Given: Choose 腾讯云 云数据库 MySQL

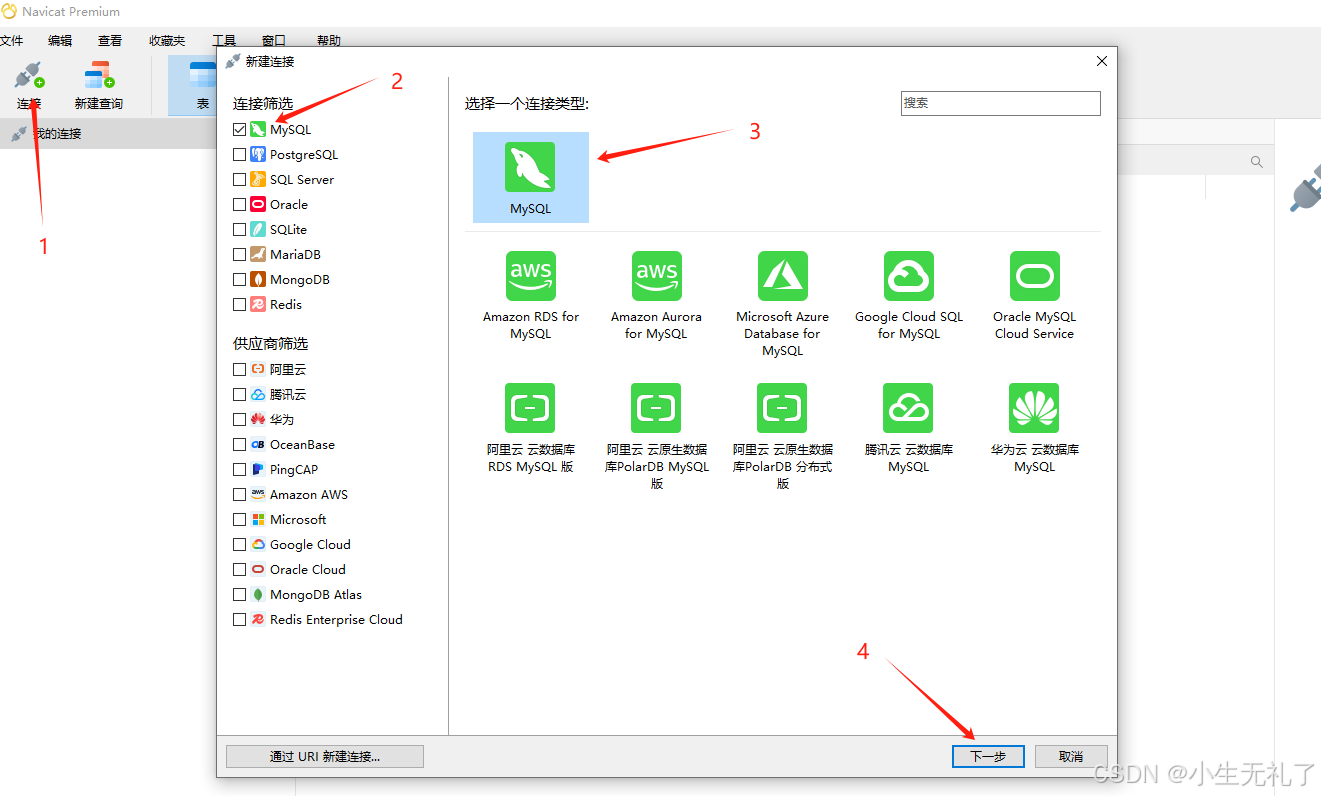Looking at the screenshot, I should coord(908,429).
